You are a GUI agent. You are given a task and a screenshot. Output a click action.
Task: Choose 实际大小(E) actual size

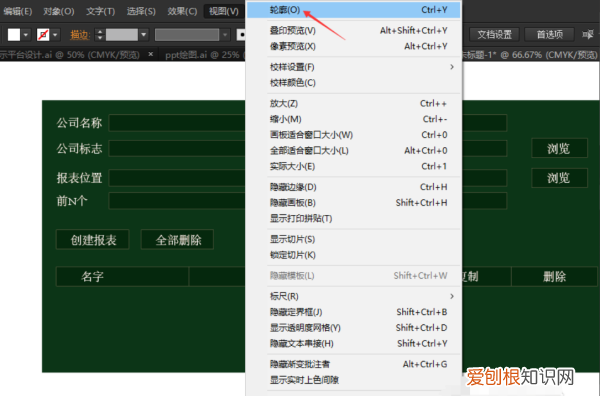(354, 166)
